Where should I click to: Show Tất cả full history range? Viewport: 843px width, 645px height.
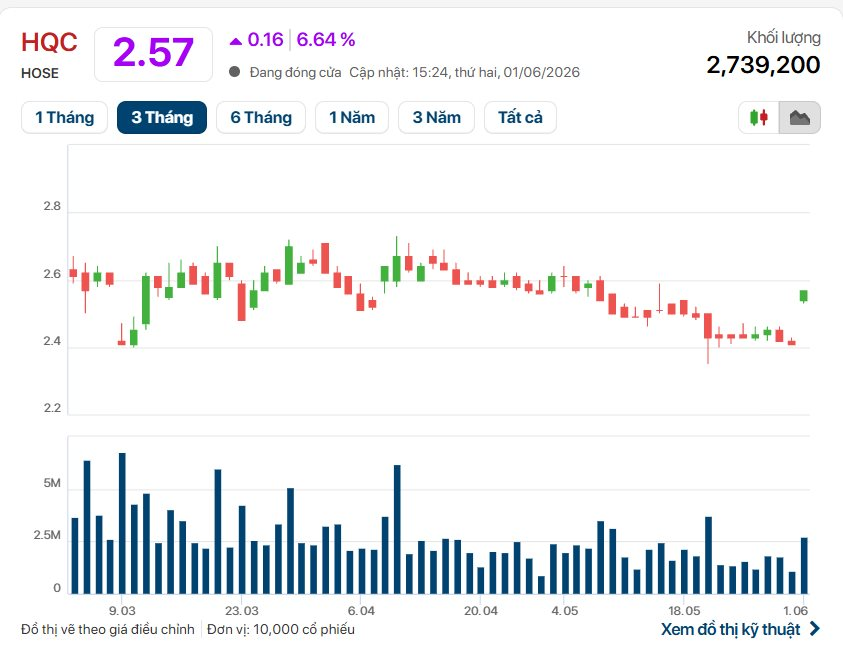[x=520, y=117]
